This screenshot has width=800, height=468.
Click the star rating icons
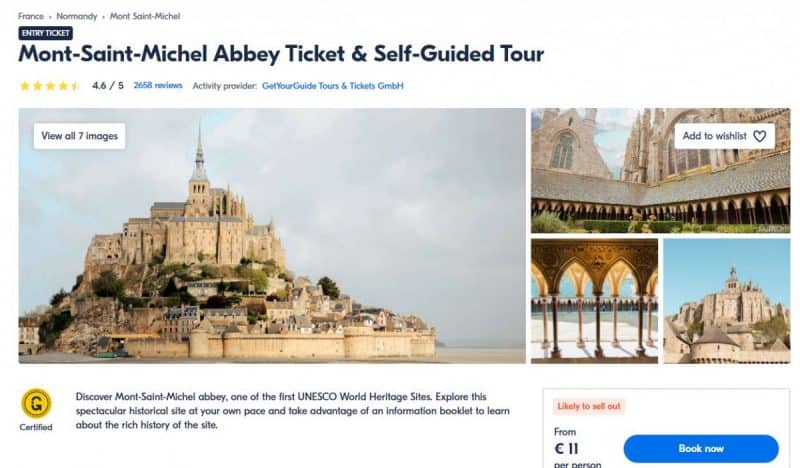coord(50,86)
